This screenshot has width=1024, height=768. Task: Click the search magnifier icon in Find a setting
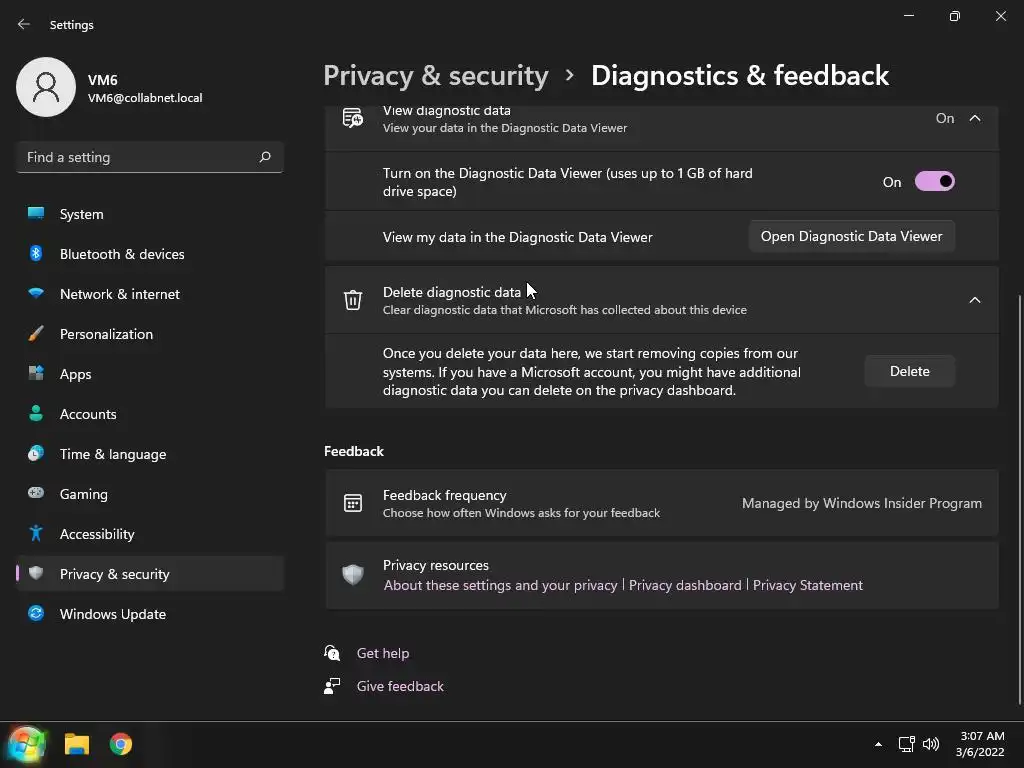coord(265,157)
